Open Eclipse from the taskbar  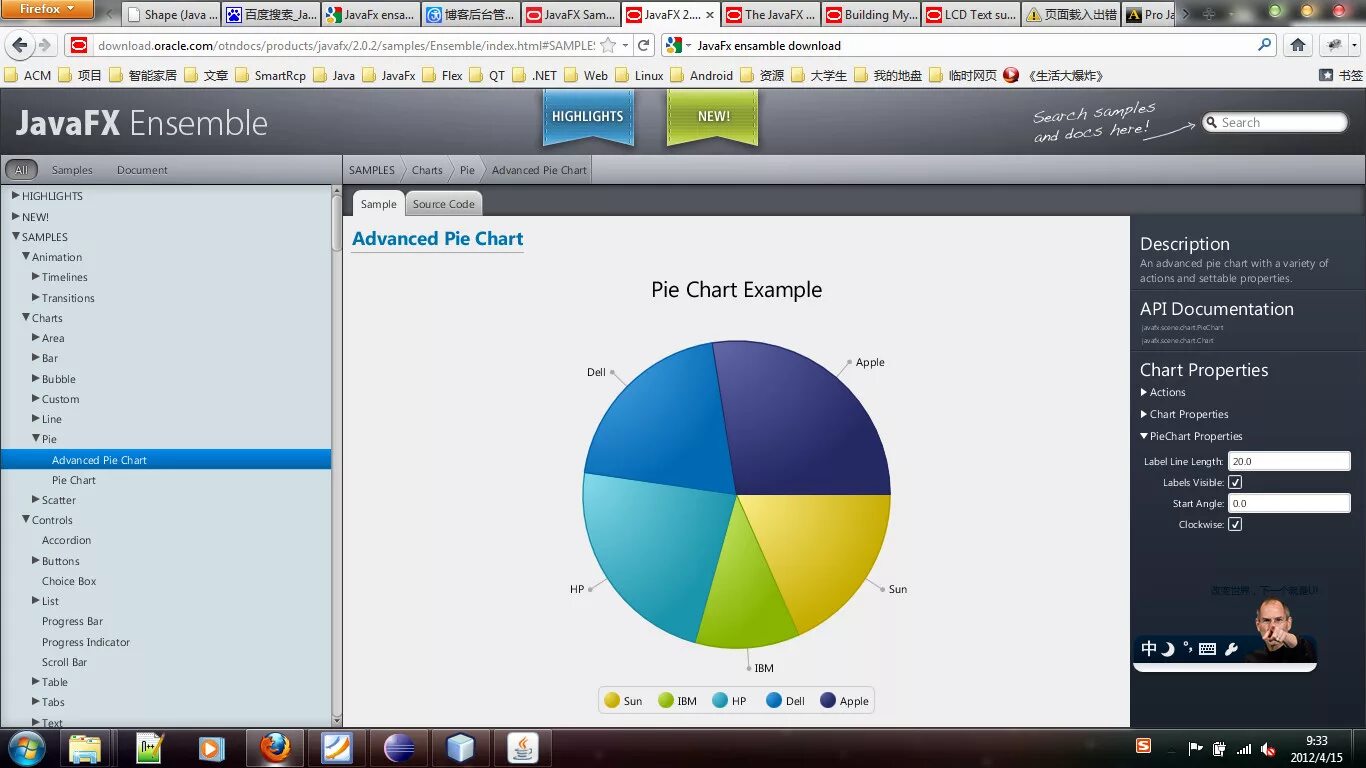399,748
